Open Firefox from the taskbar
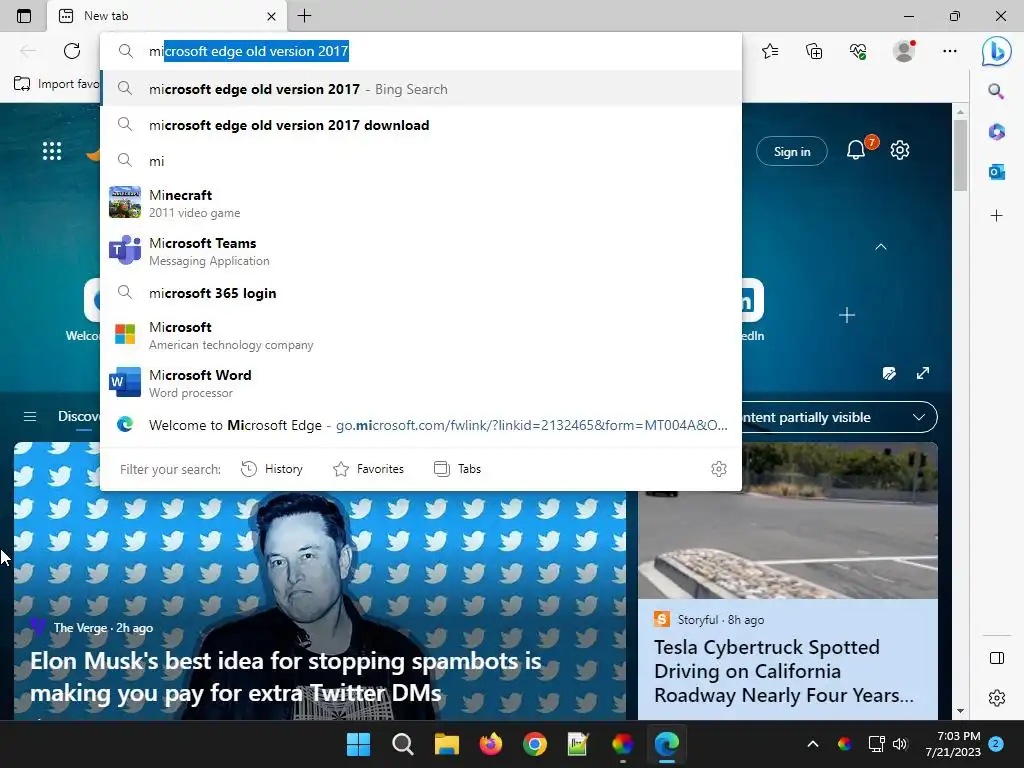1024x768 pixels. 490,744
